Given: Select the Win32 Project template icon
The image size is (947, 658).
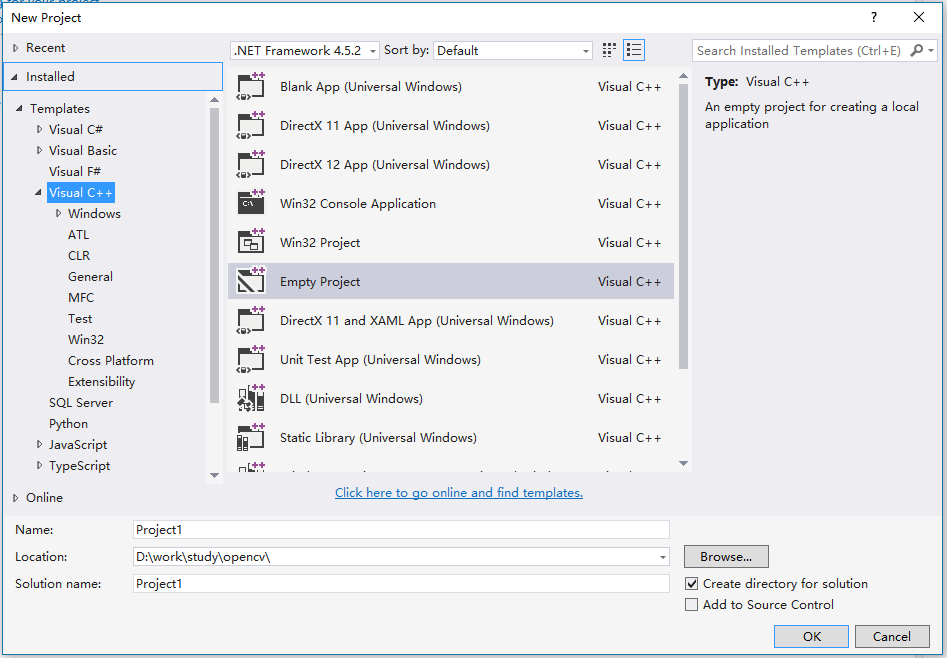Looking at the screenshot, I should pyautogui.click(x=251, y=242).
